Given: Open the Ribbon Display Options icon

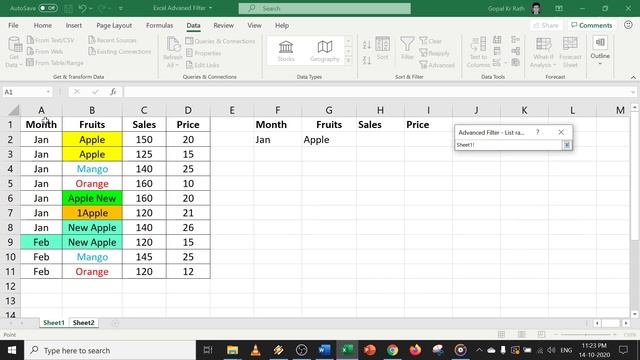Looking at the screenshot, I should pyautogui.click(x=559, y=8).
